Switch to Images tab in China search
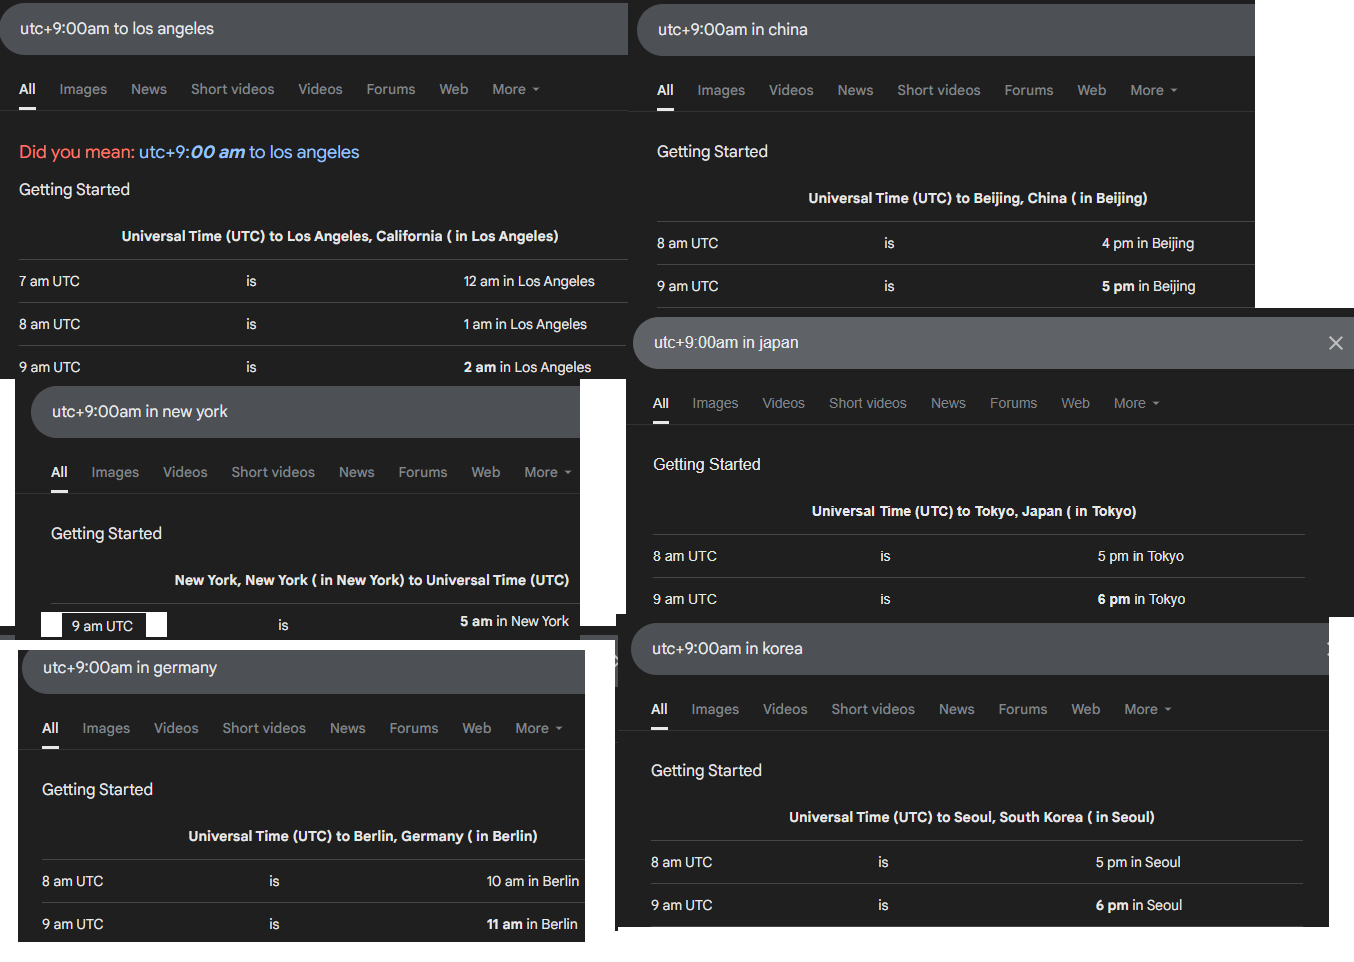 [721, 90]
